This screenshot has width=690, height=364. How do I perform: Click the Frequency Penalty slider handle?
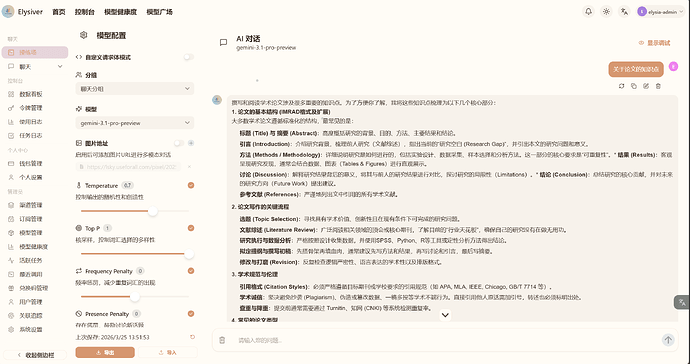tap(135, 297)
